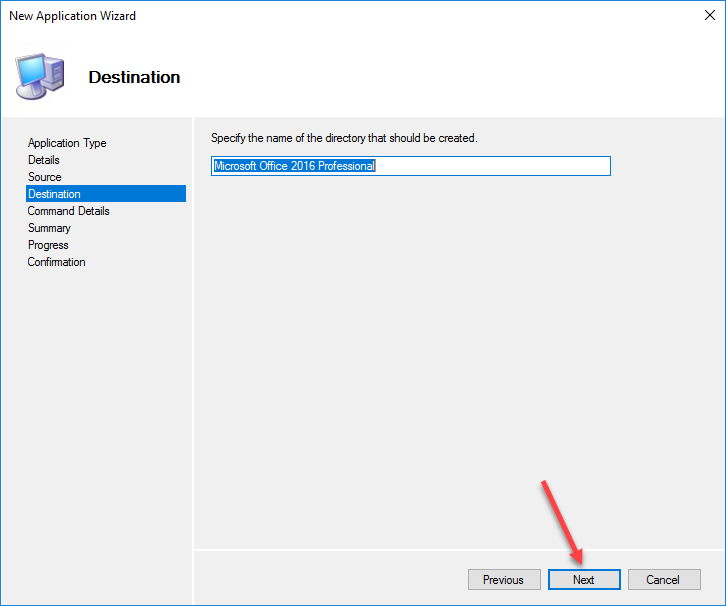The image size is (726, 606).
Task: Select the Progress step in the sidebar
Action: [x=48, y=245]
